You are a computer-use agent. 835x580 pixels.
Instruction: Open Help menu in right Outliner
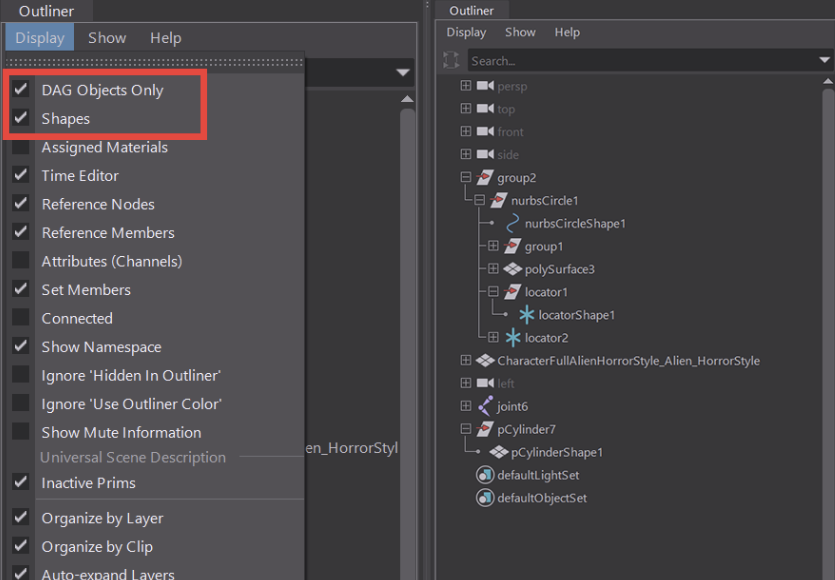(x=567, y=32)
